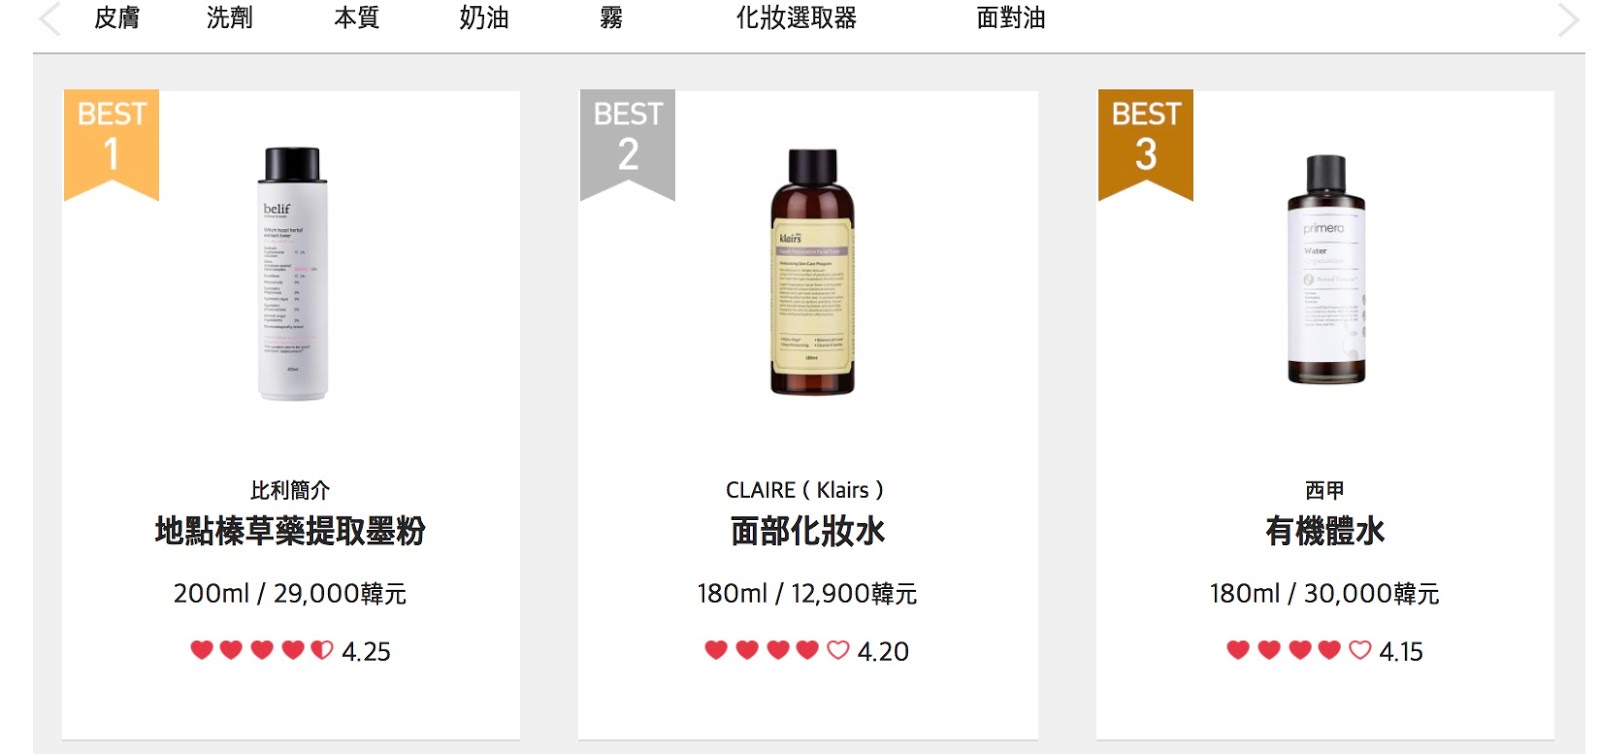This screenshot has height=754, width=1600.
Task: Click the BEST 1 gold ribbon badge
Action: pyautogui.click(x=111, y=145)
